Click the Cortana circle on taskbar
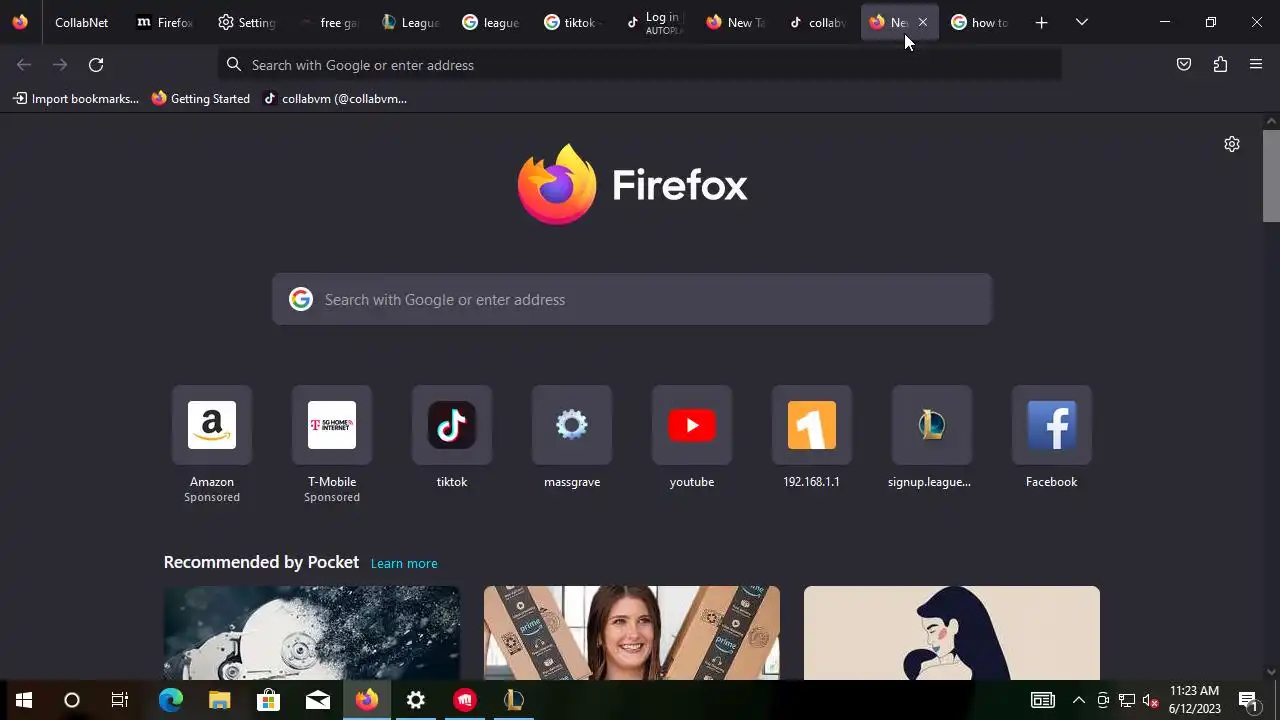The image size is (1280, 720). (72, 700)
